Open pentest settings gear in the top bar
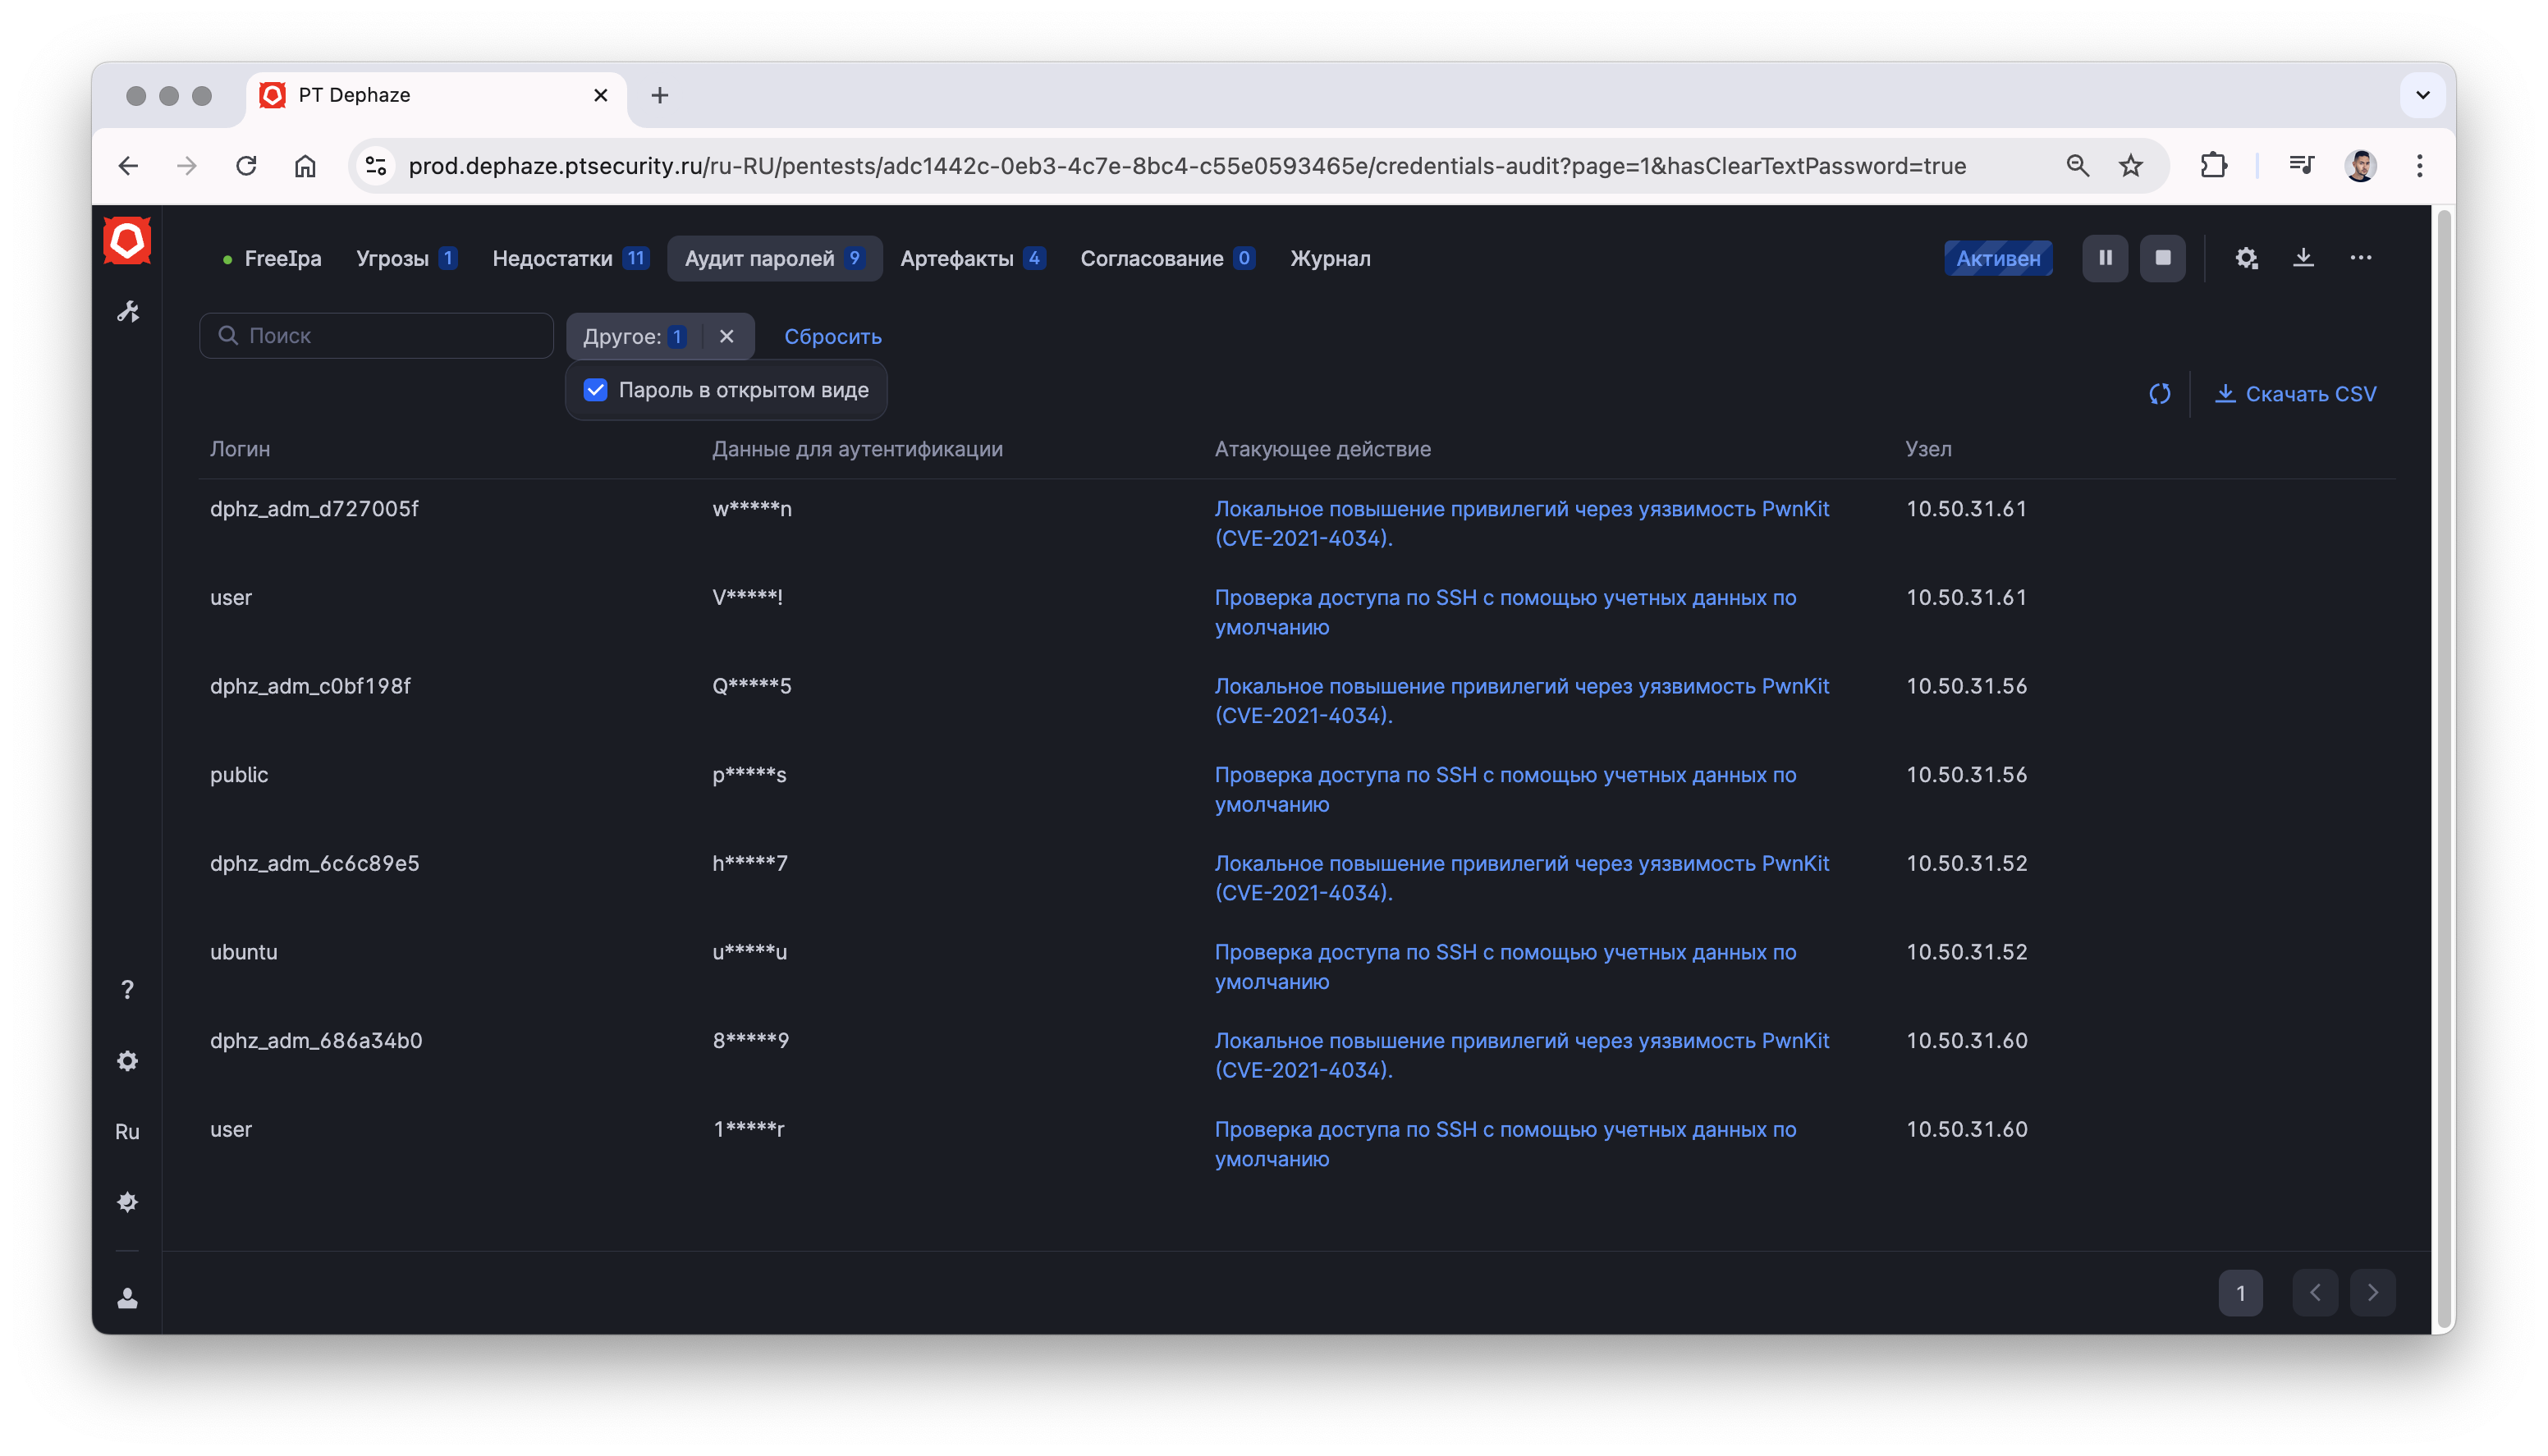The width and height of the screenshot is (2548, 1456). coord(2246,258)
